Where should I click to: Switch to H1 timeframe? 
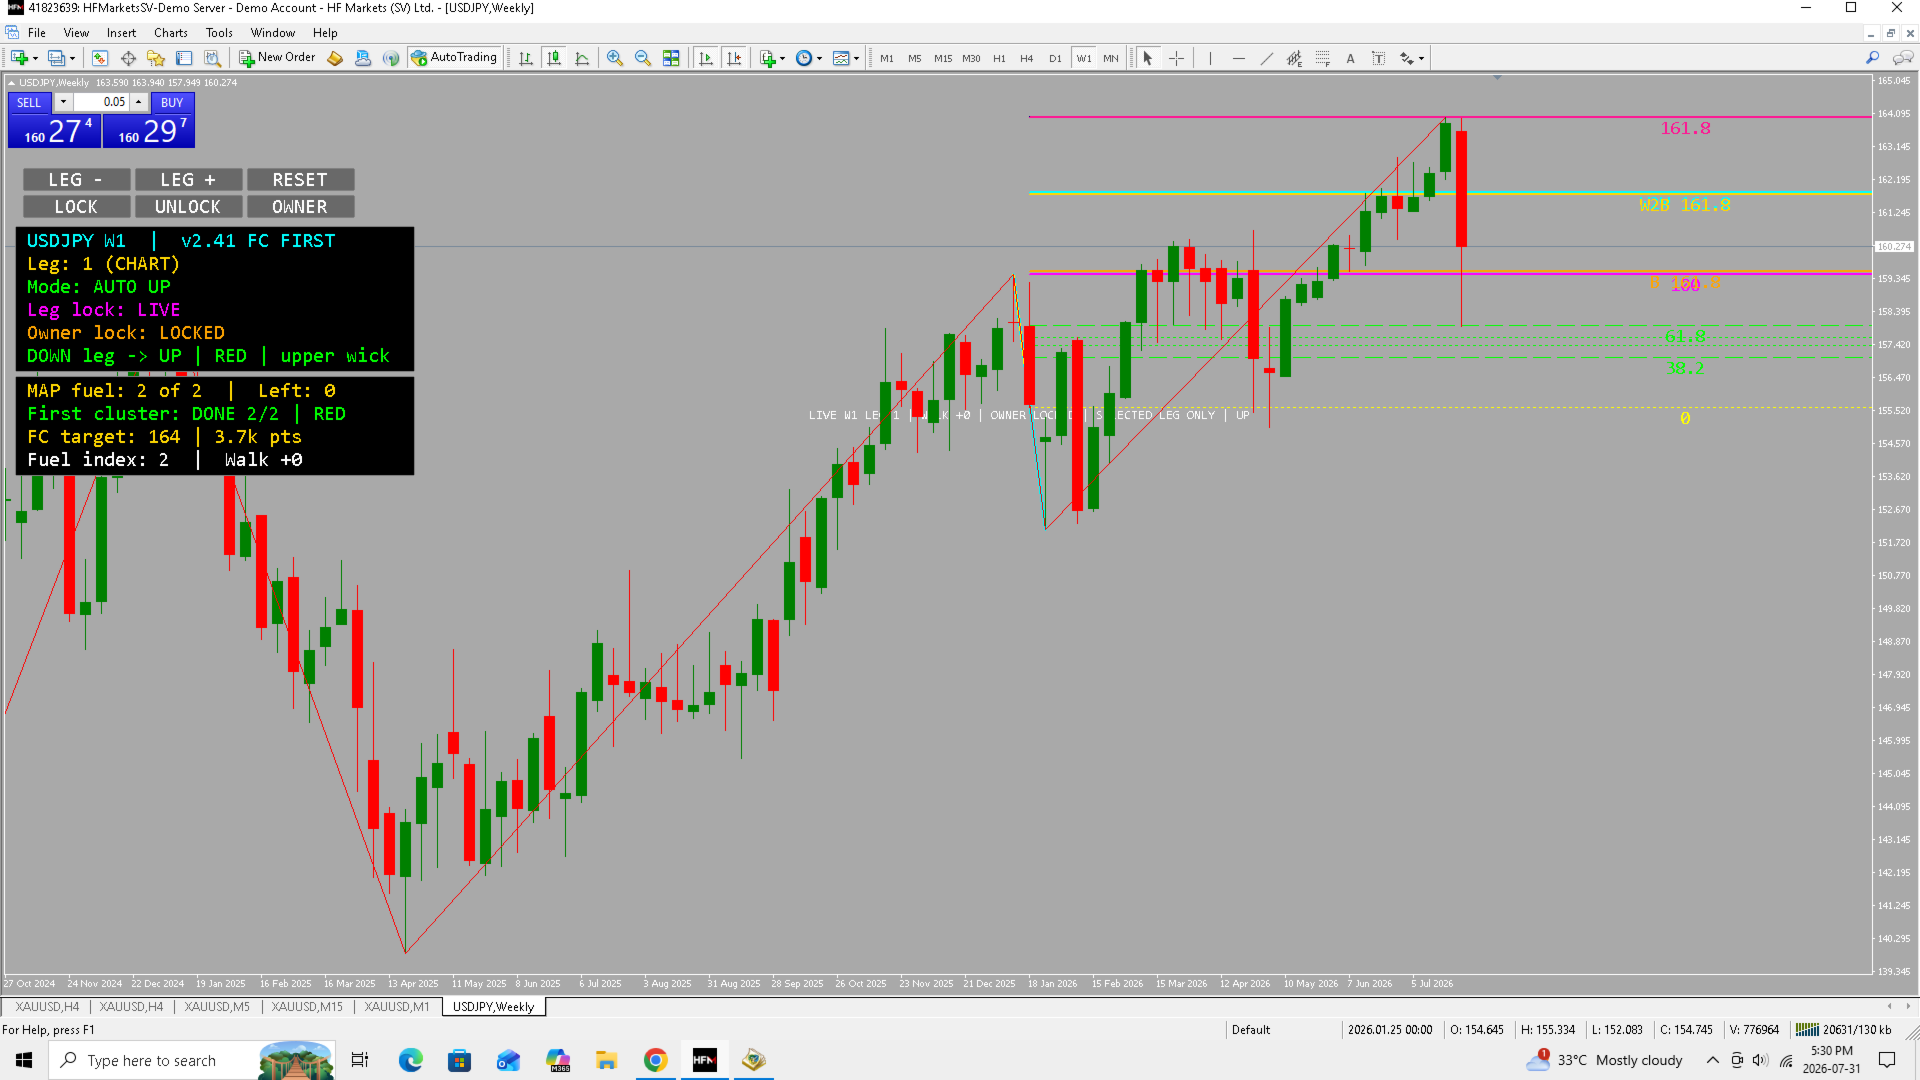click(x=999, y=58)
